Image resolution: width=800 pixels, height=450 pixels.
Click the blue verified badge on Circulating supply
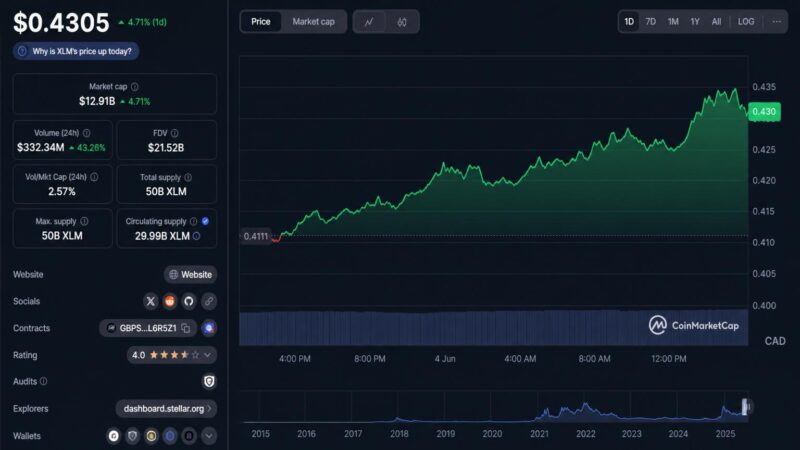[x=205, y=221]
